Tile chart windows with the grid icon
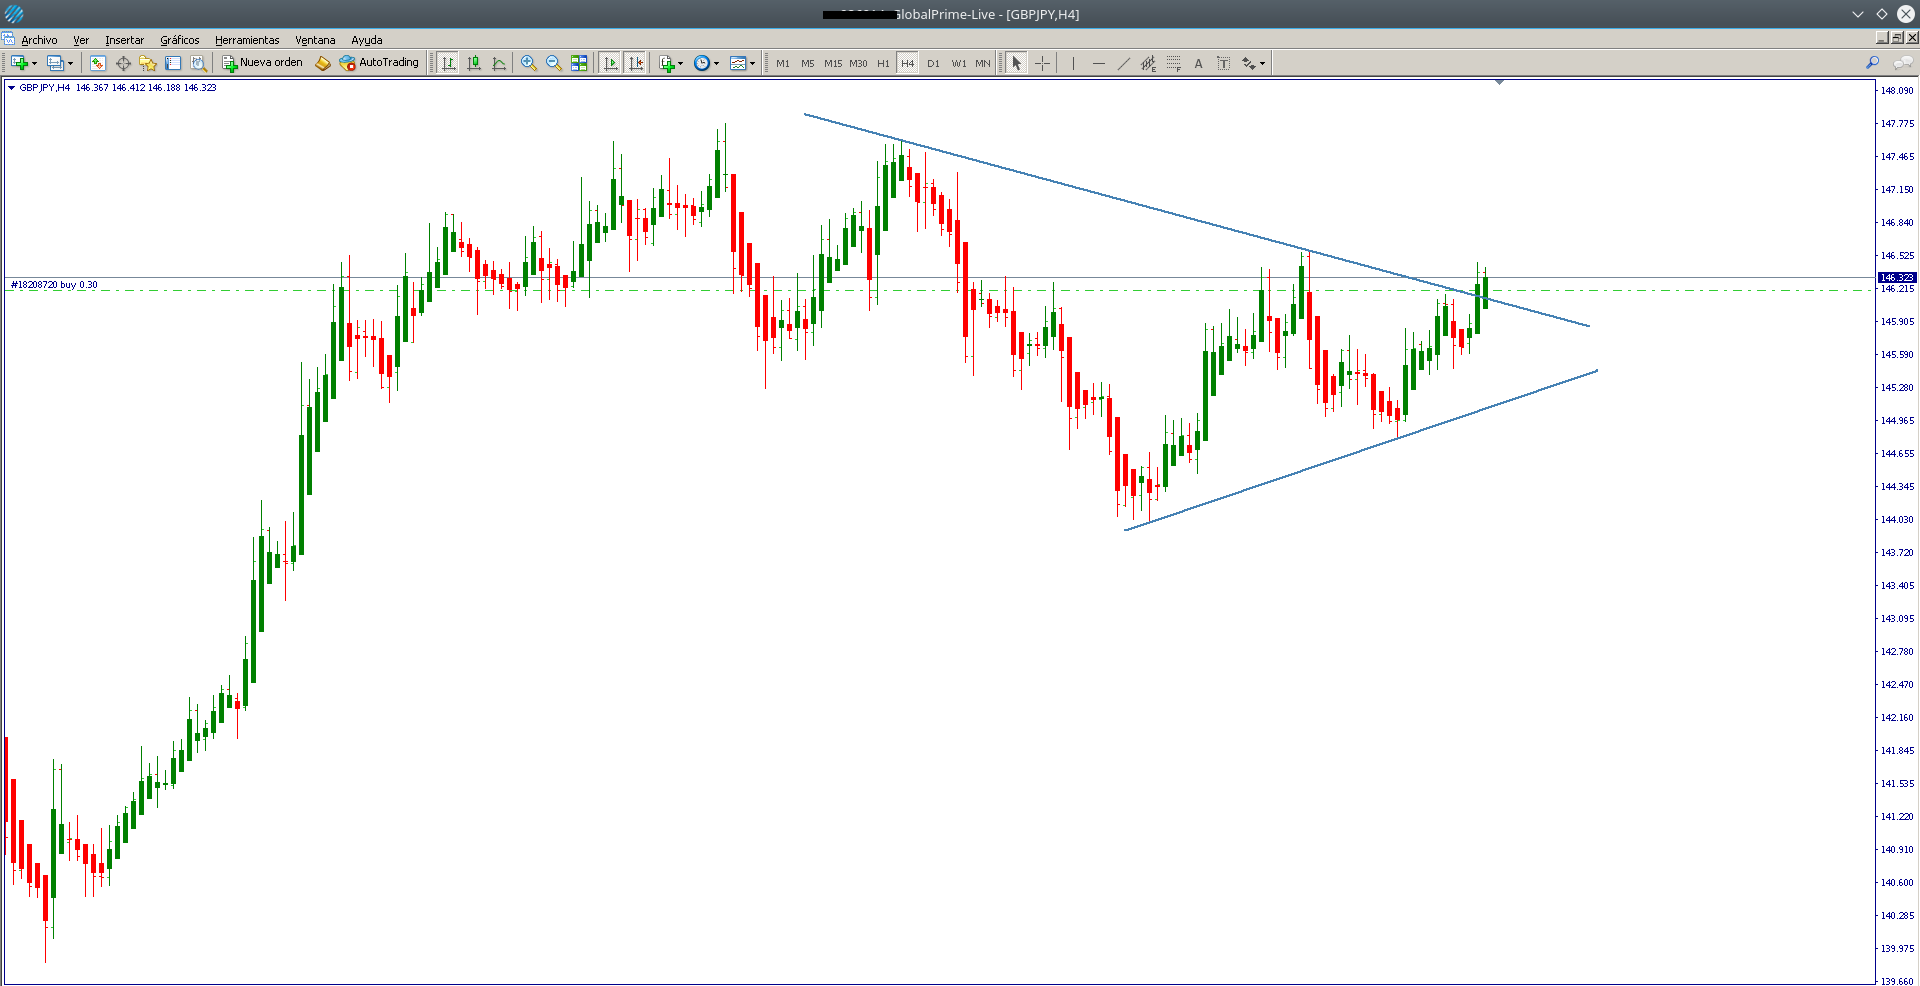Viewport: 1920px width, 986px height. coord(579,63)
